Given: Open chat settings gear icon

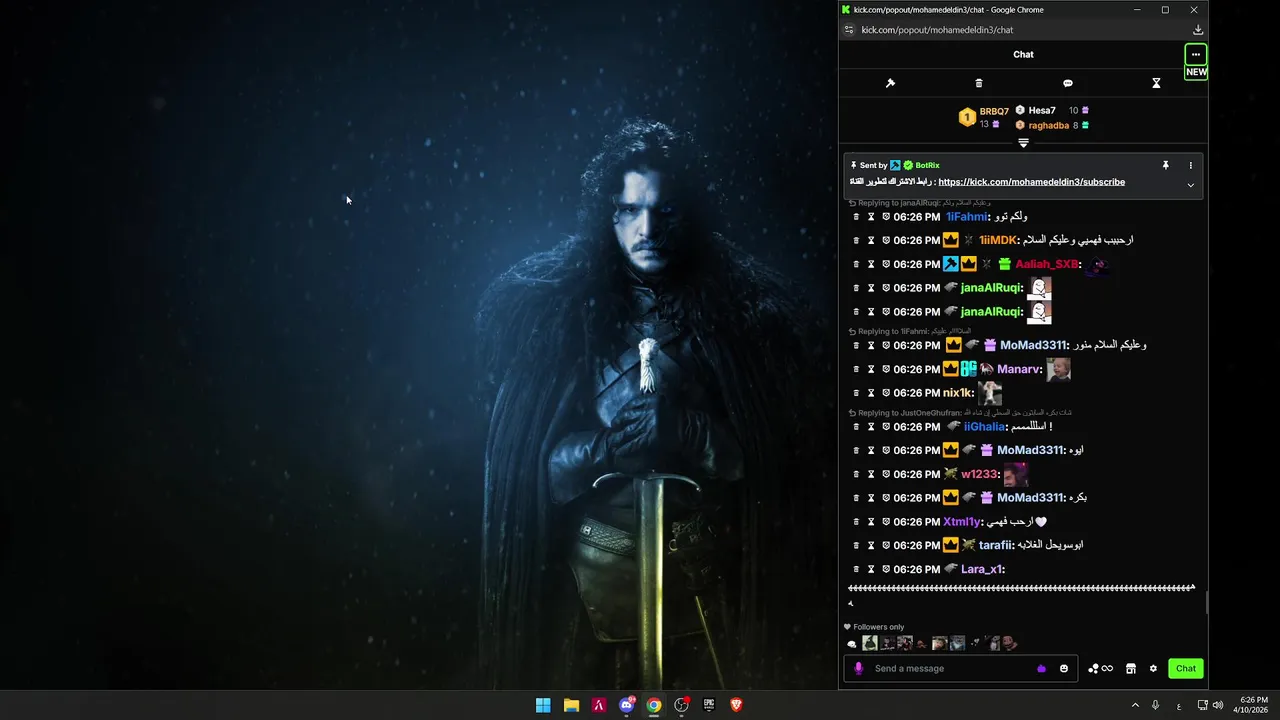Looking at the screenshot, I should (1153, 669).
